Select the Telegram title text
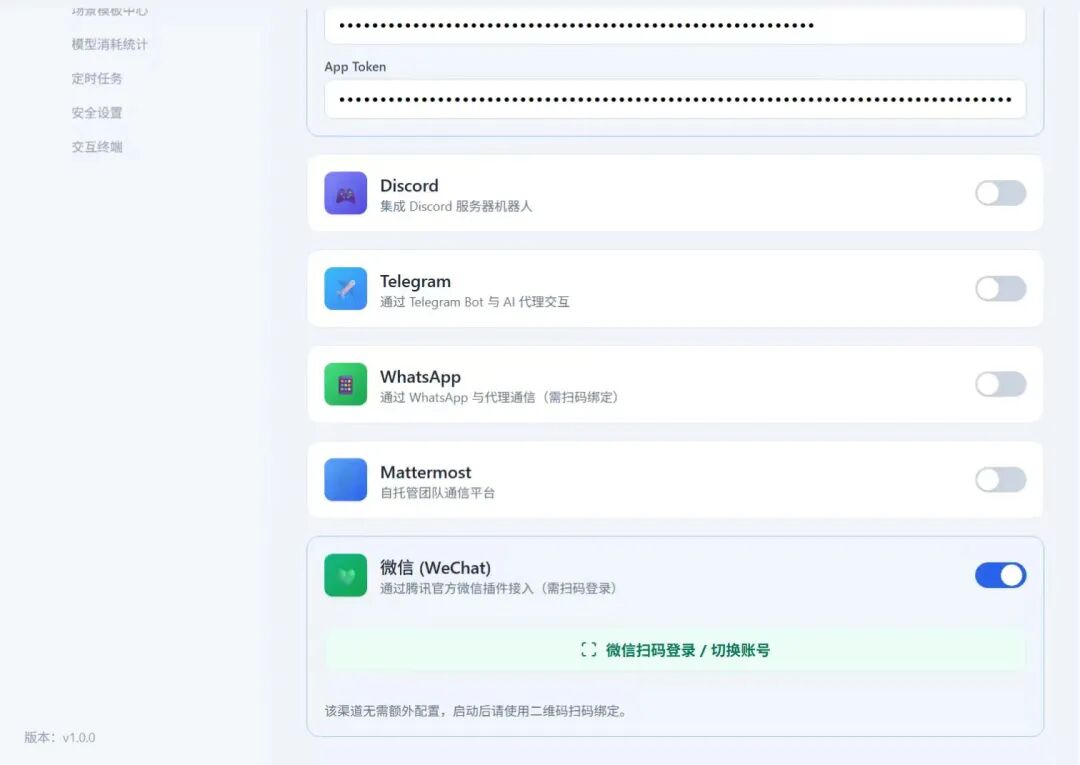 tap(415, 282)
